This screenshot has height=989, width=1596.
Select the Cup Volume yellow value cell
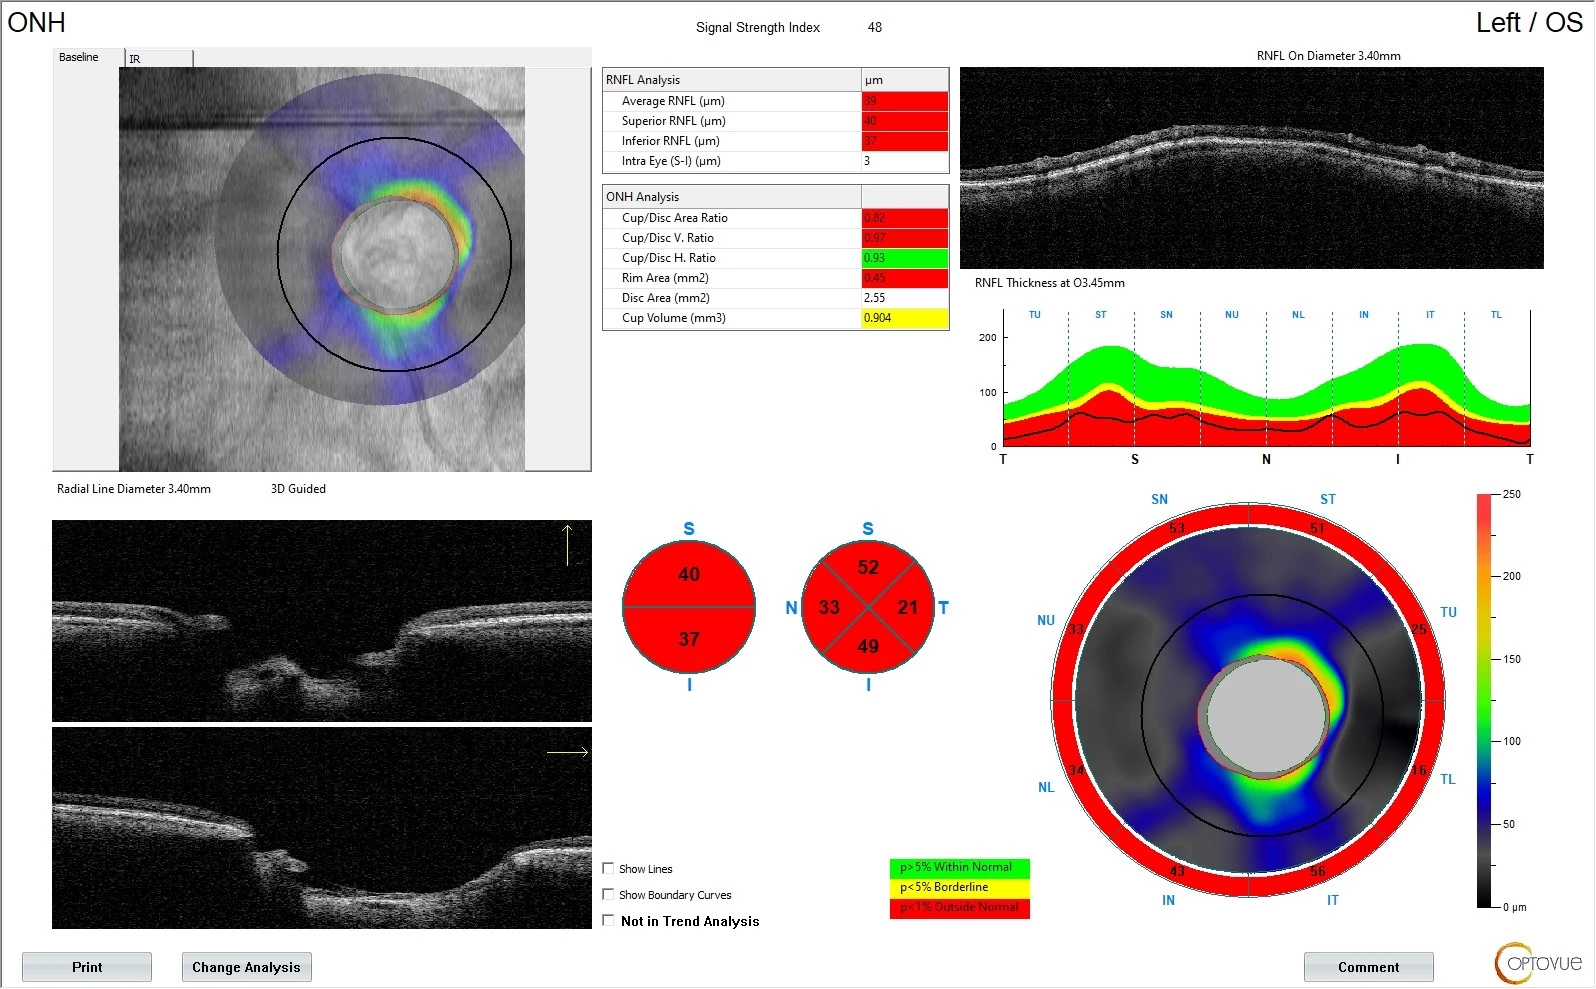coord(904,318)
